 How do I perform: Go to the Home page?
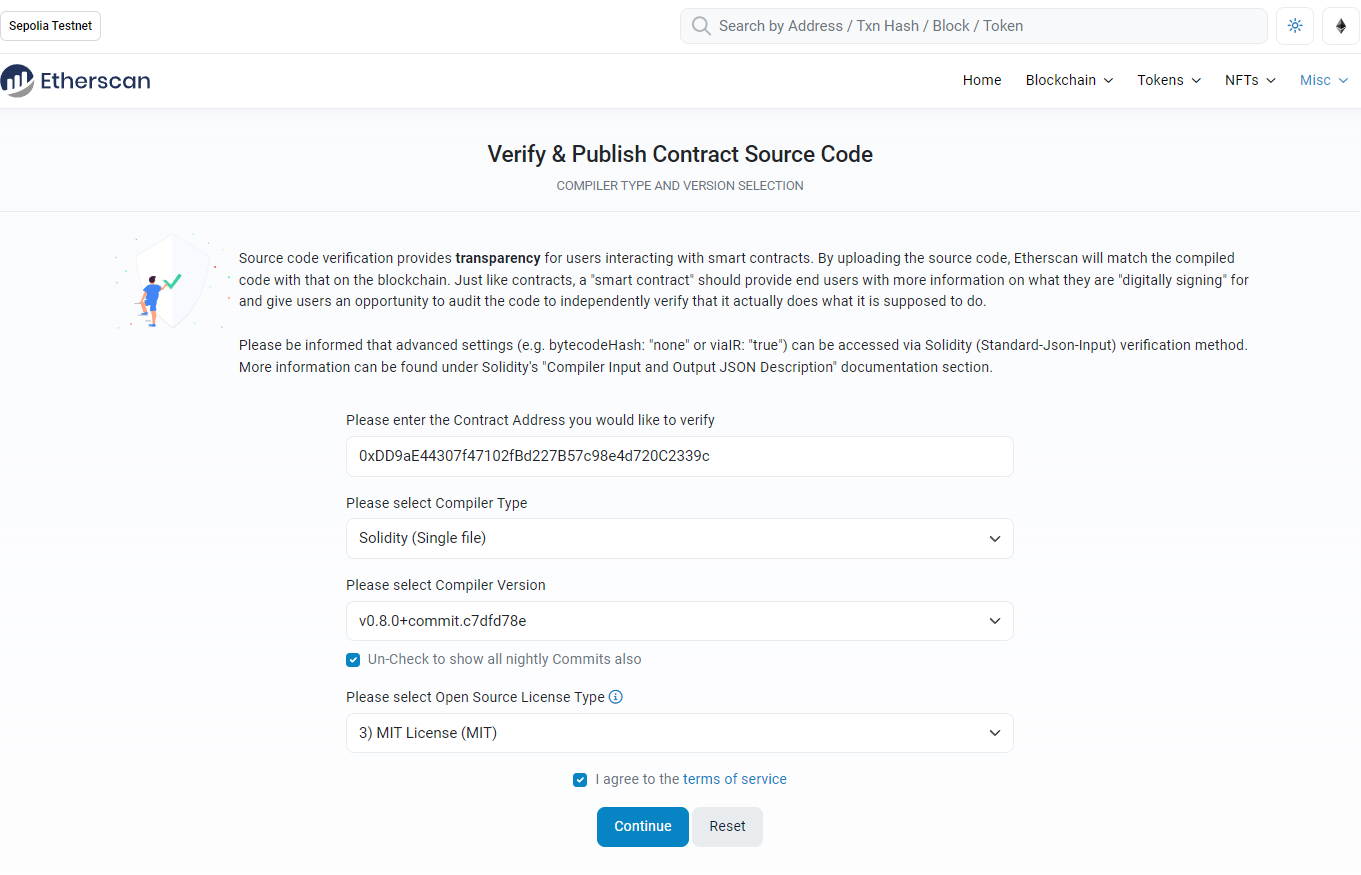pyautogui.click(x=982, y=80)
